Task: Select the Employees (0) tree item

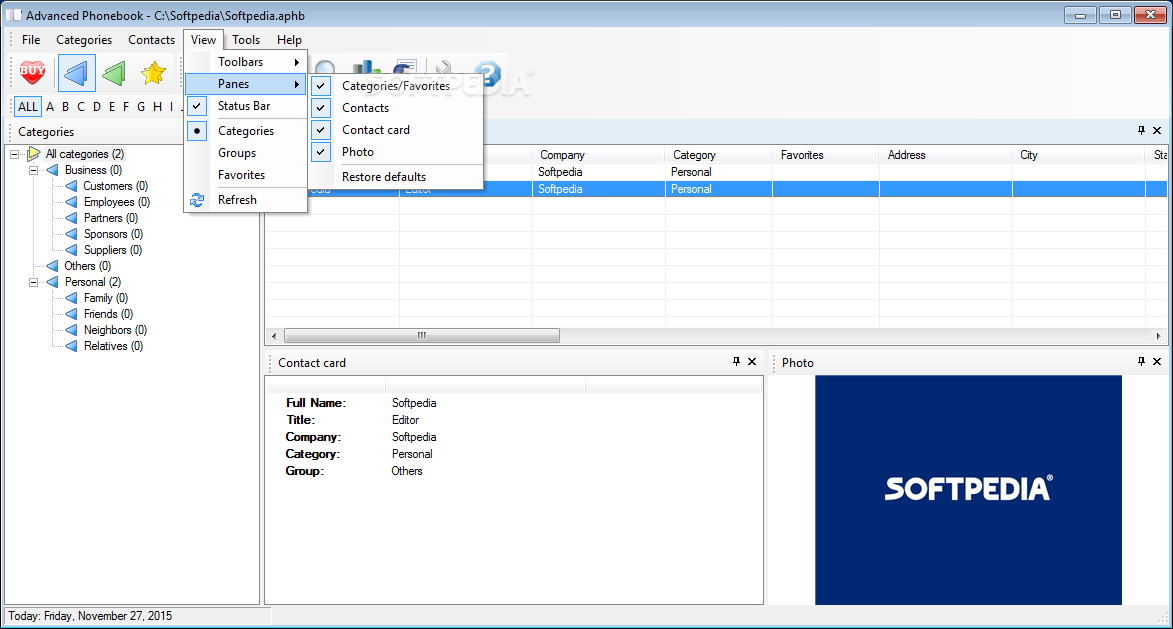Action: click(117, 202)
